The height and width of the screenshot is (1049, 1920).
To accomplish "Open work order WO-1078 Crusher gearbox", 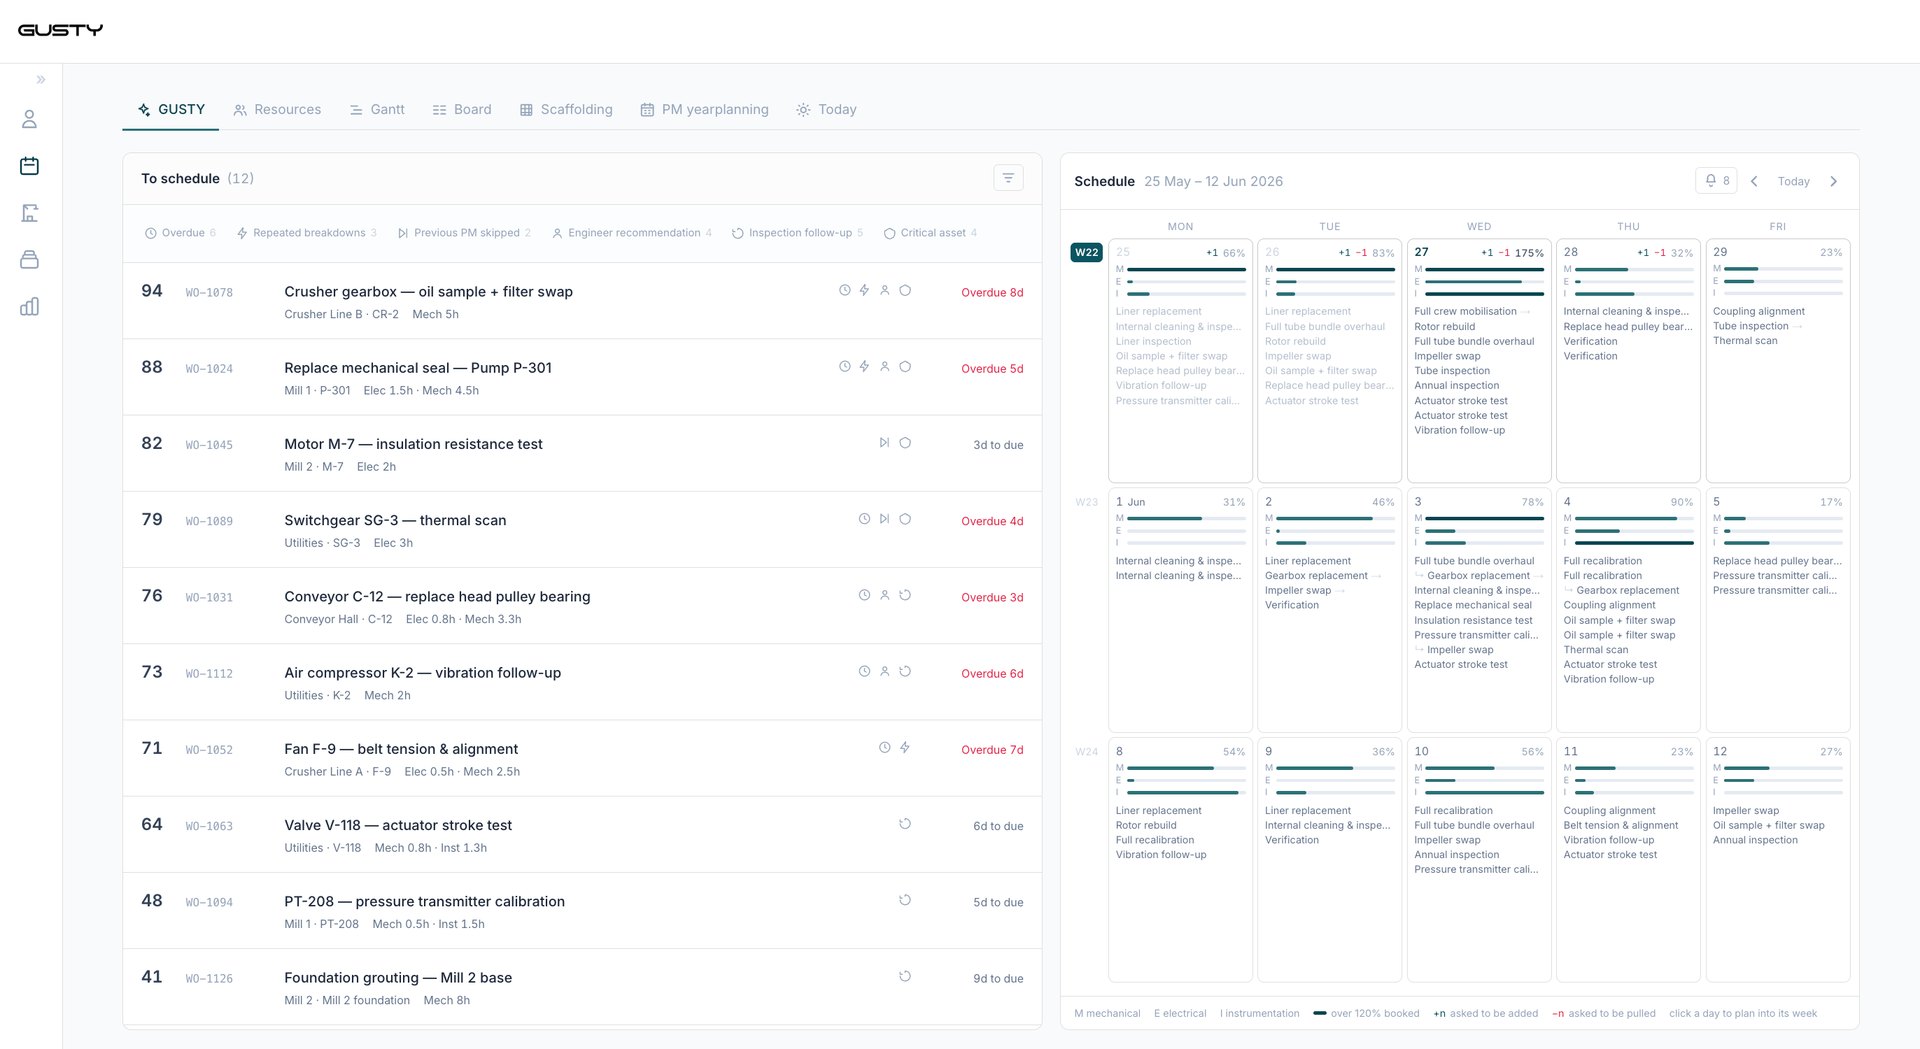I will [x=582, y=301].
